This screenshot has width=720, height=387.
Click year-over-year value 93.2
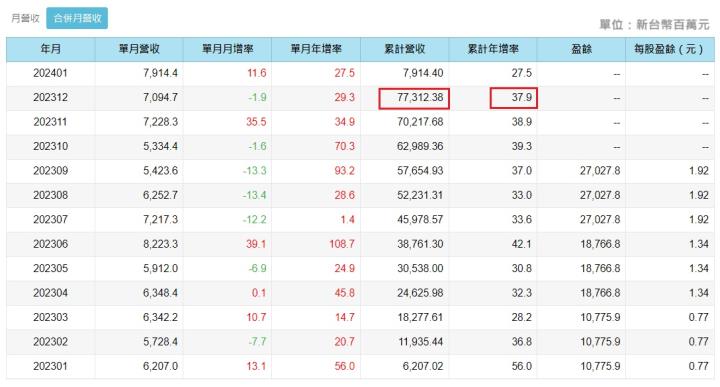tap(344, 171)
